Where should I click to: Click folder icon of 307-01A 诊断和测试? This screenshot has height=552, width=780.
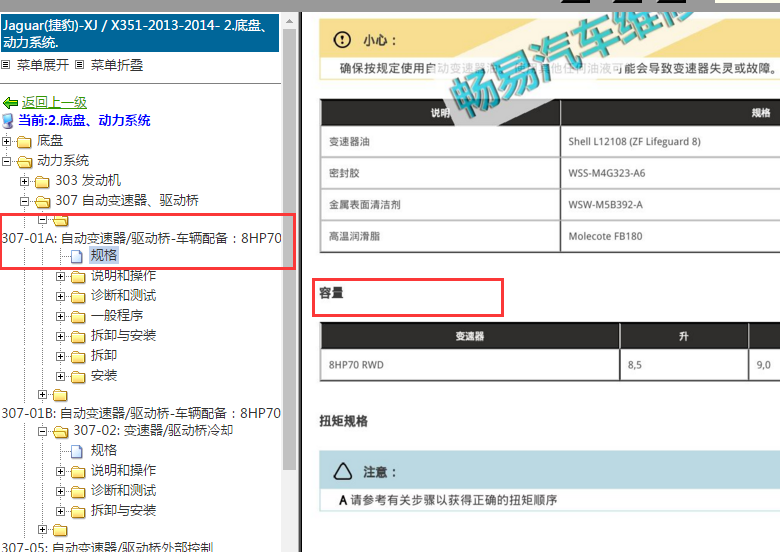[x=78, y=297]
